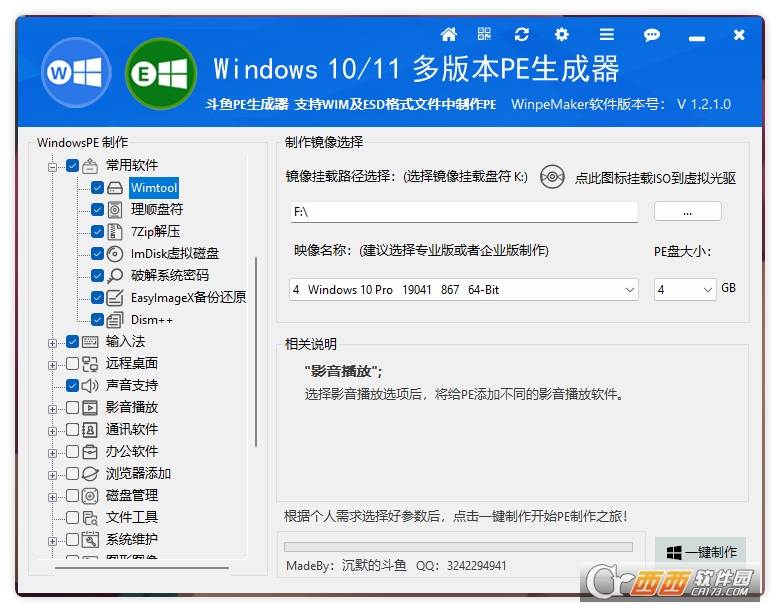Click the 系统维护 tools icon

(x=90, y=540)
